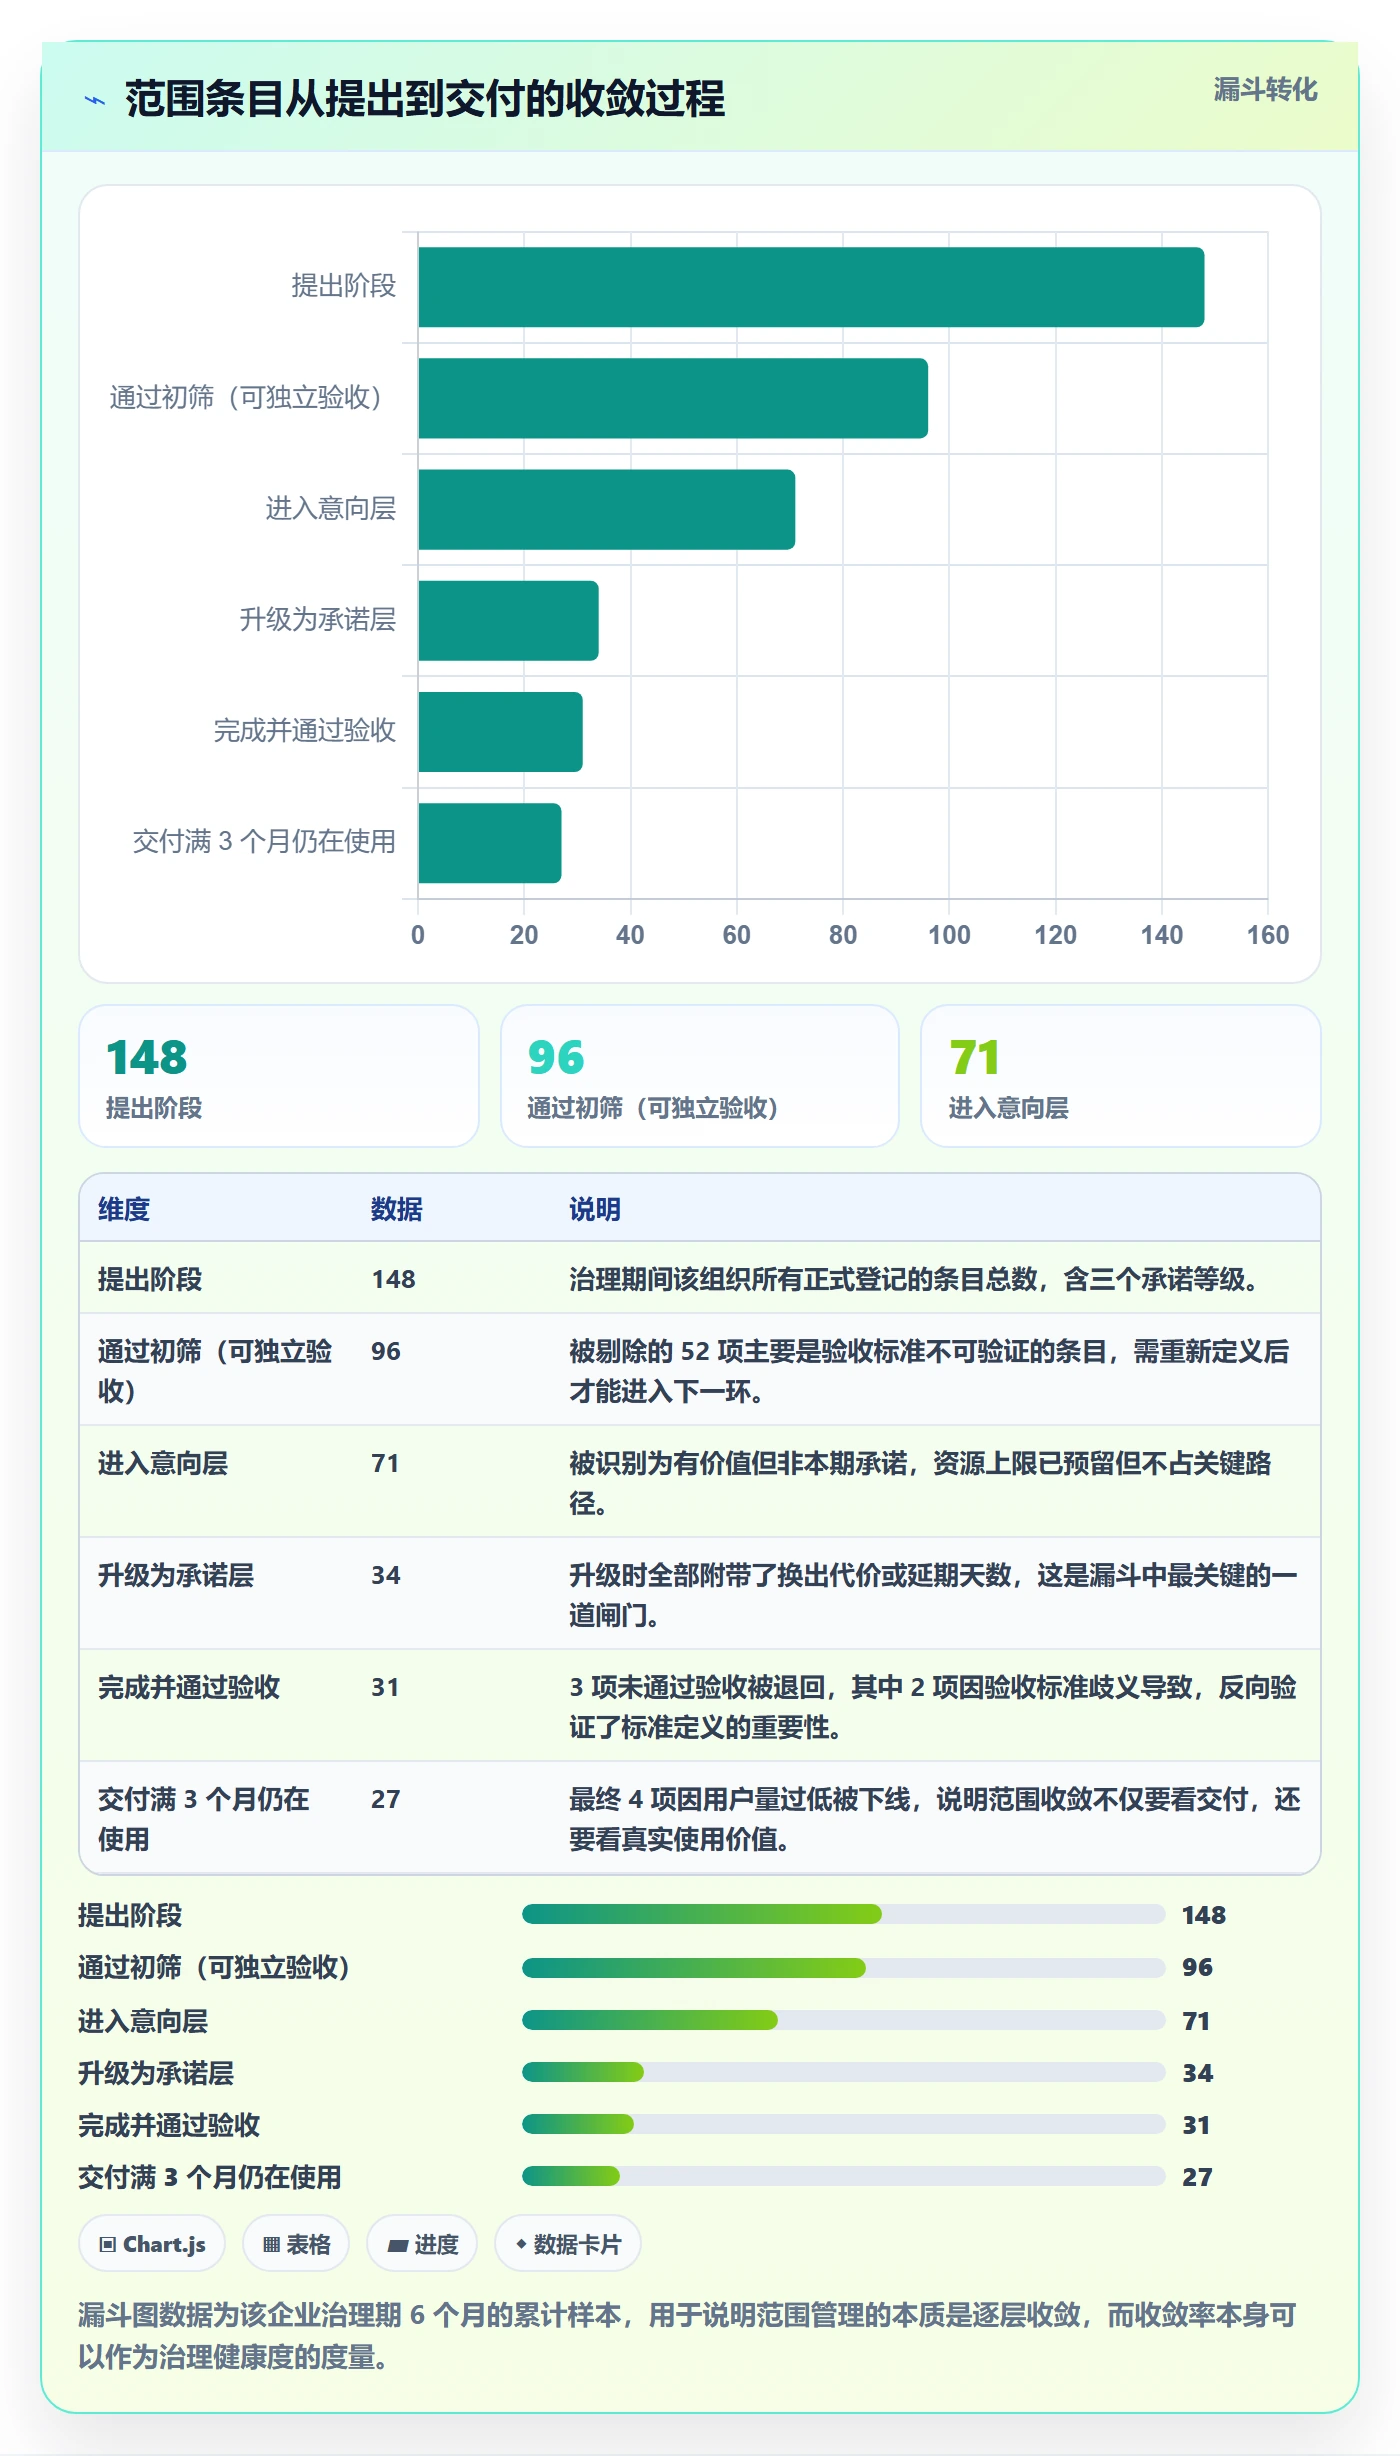
Task: Click the 说明 column header
Action: pyautogui.click(x=595, y=1209)
